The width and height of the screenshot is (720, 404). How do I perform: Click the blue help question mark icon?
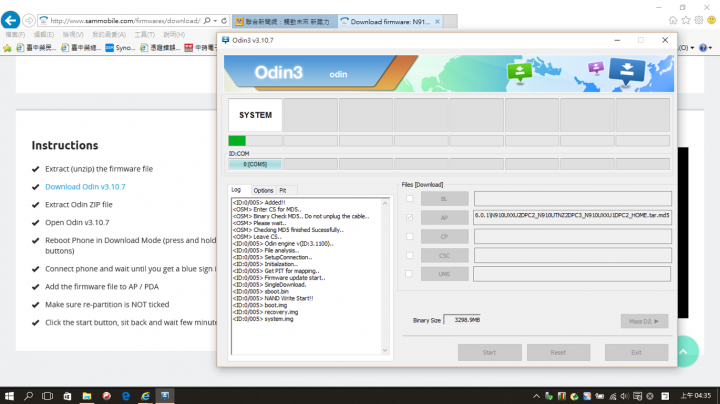pyautogui.click(x=703, y=48)
